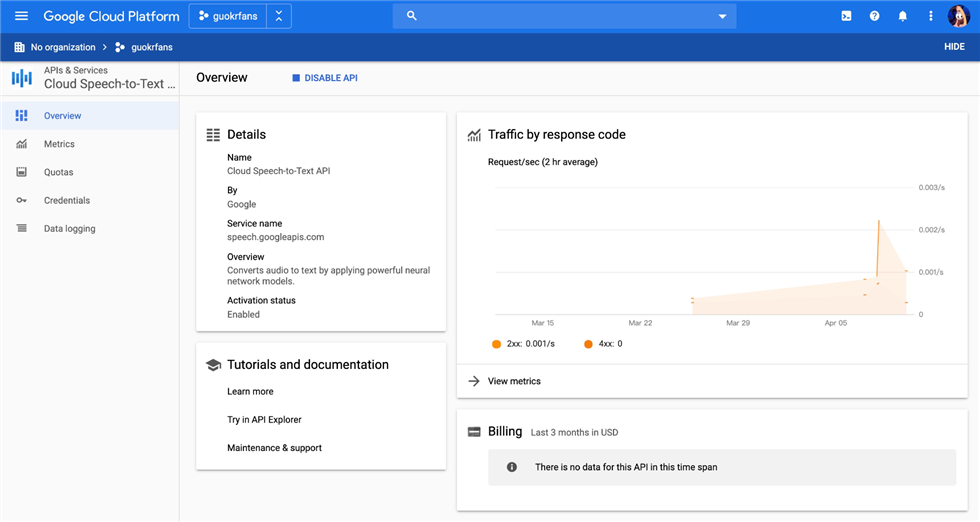Click the Metrics chart icon in sidebar
This screenshot has width=980, height=522.
21,144
